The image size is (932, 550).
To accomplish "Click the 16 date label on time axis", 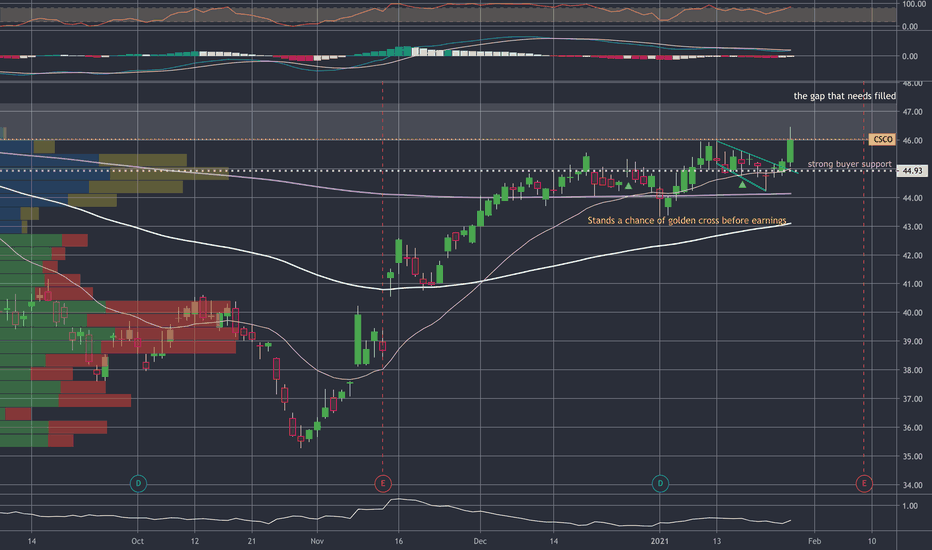I will point(398,541).
